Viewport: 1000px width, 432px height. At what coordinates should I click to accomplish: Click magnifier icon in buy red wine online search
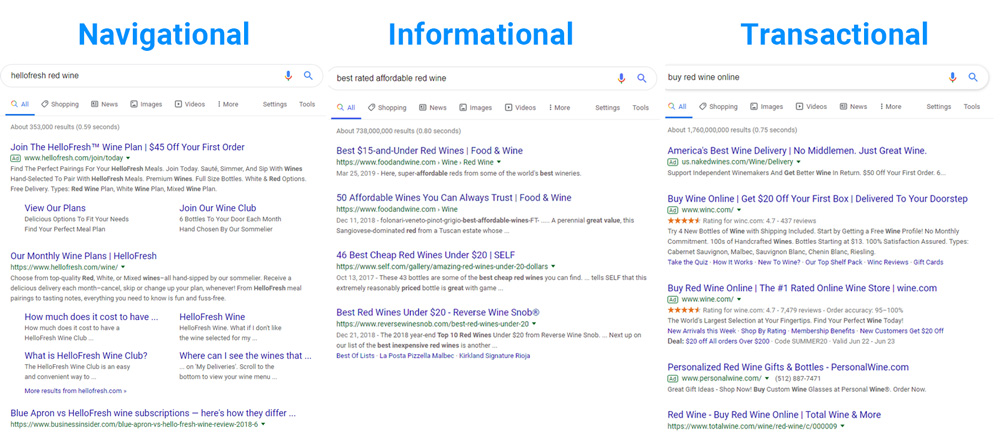[973, 77]
